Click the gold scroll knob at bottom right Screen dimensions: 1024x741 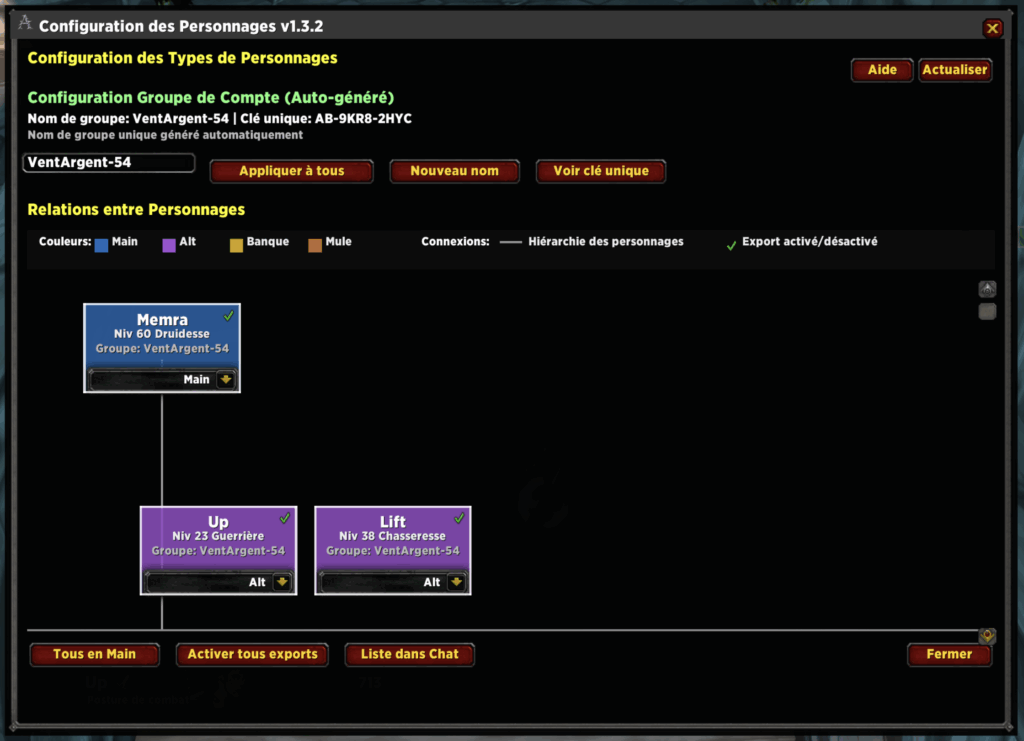click(x=987, y=635)
